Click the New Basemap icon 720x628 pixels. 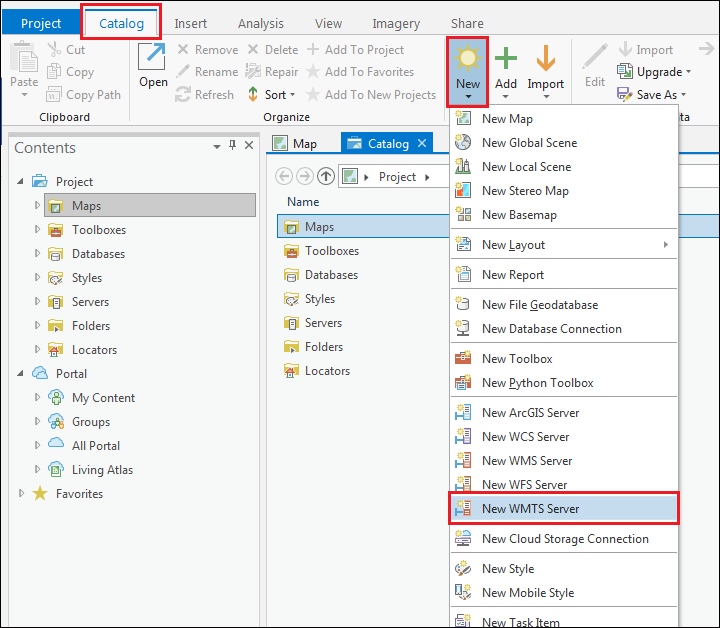pyautogui.click(x=463, y=214)
